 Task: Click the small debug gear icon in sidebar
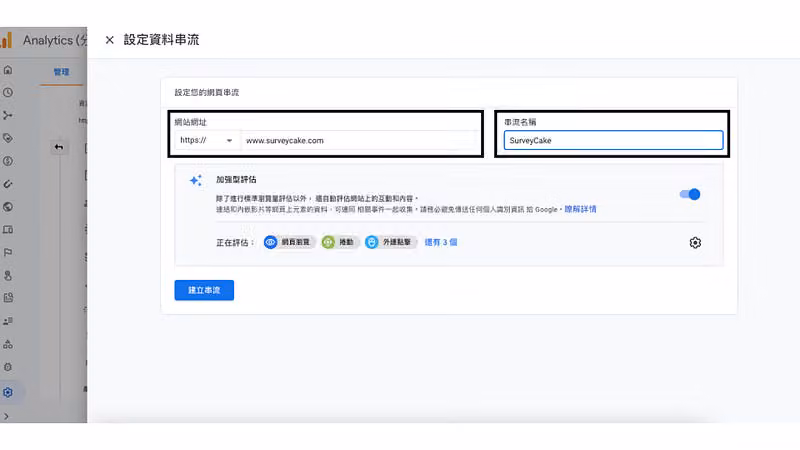[x=8, y=367]
